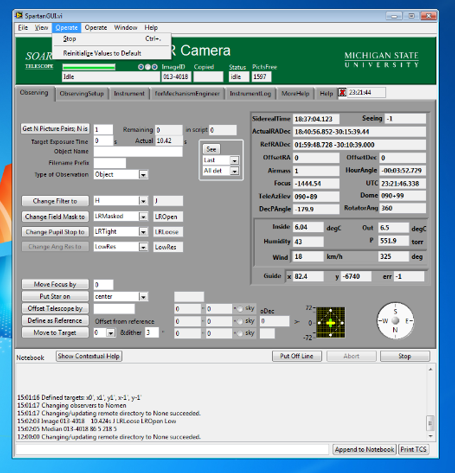Click Get N Picture Pairs button
This screenshot has width=455, height=473.
[x=55, y=129]
